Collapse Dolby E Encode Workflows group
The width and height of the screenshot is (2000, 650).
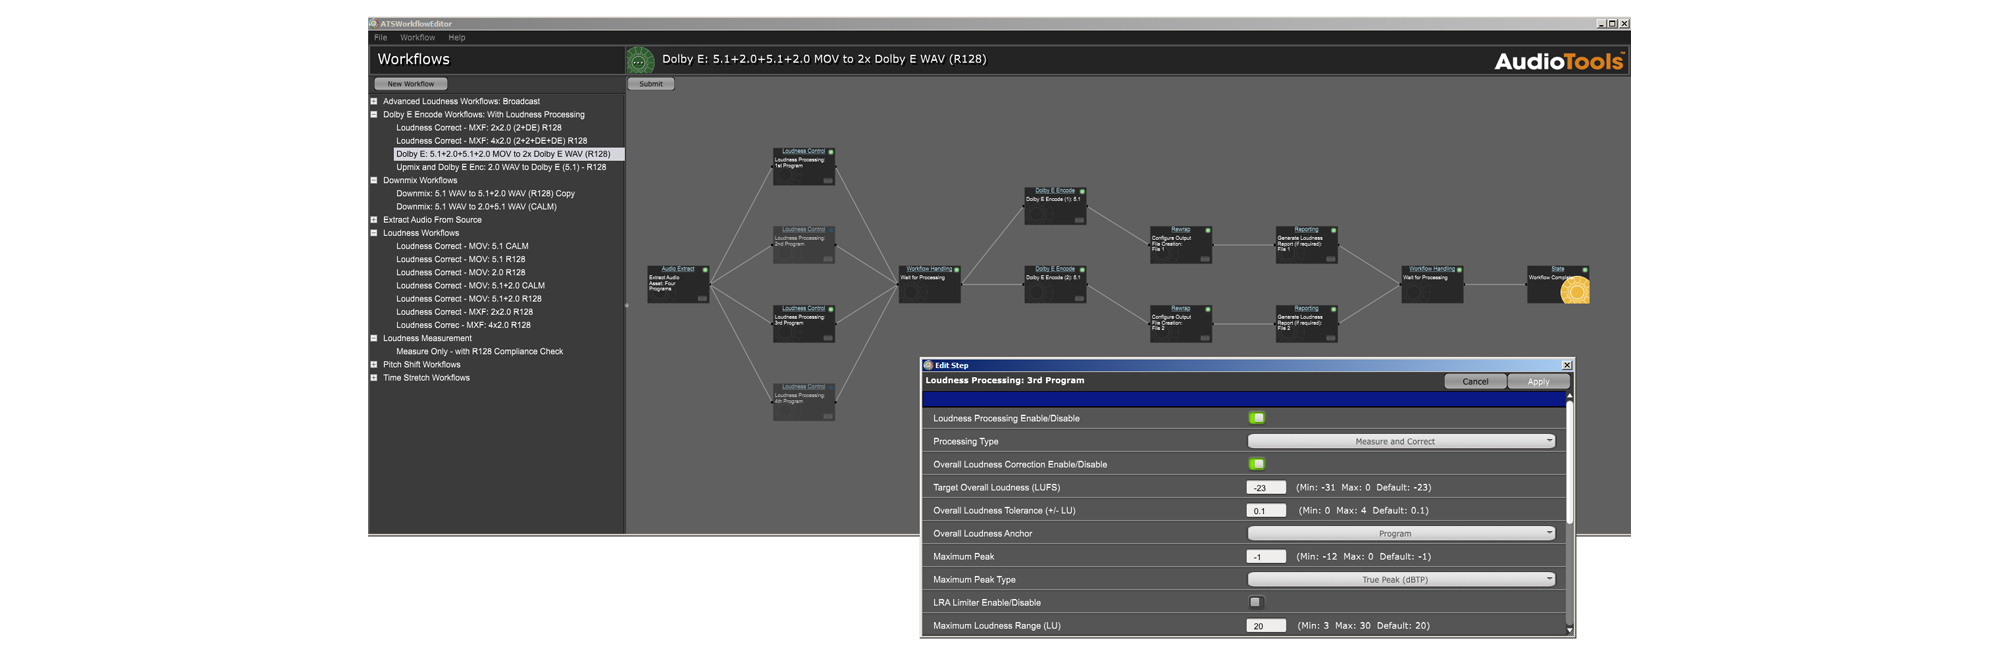tap(374, 114)
